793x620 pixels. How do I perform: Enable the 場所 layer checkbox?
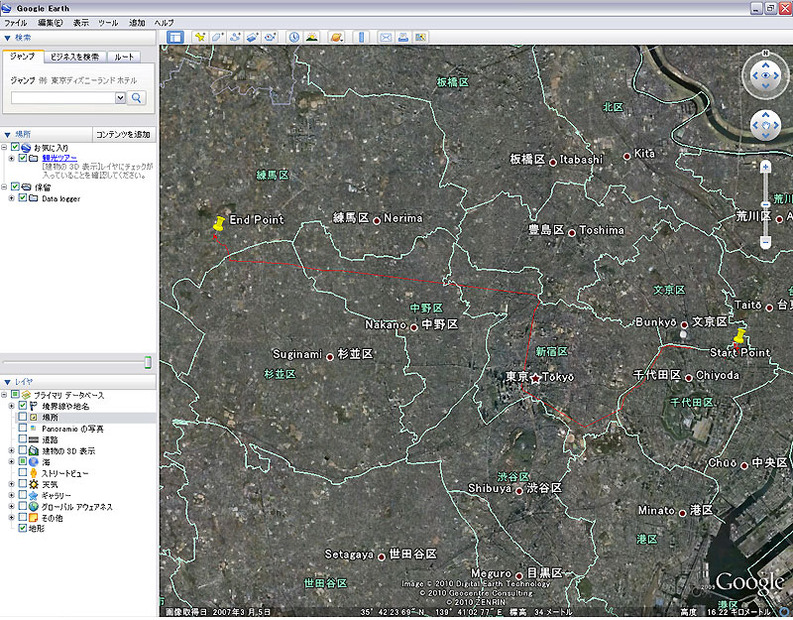point(22,417)
